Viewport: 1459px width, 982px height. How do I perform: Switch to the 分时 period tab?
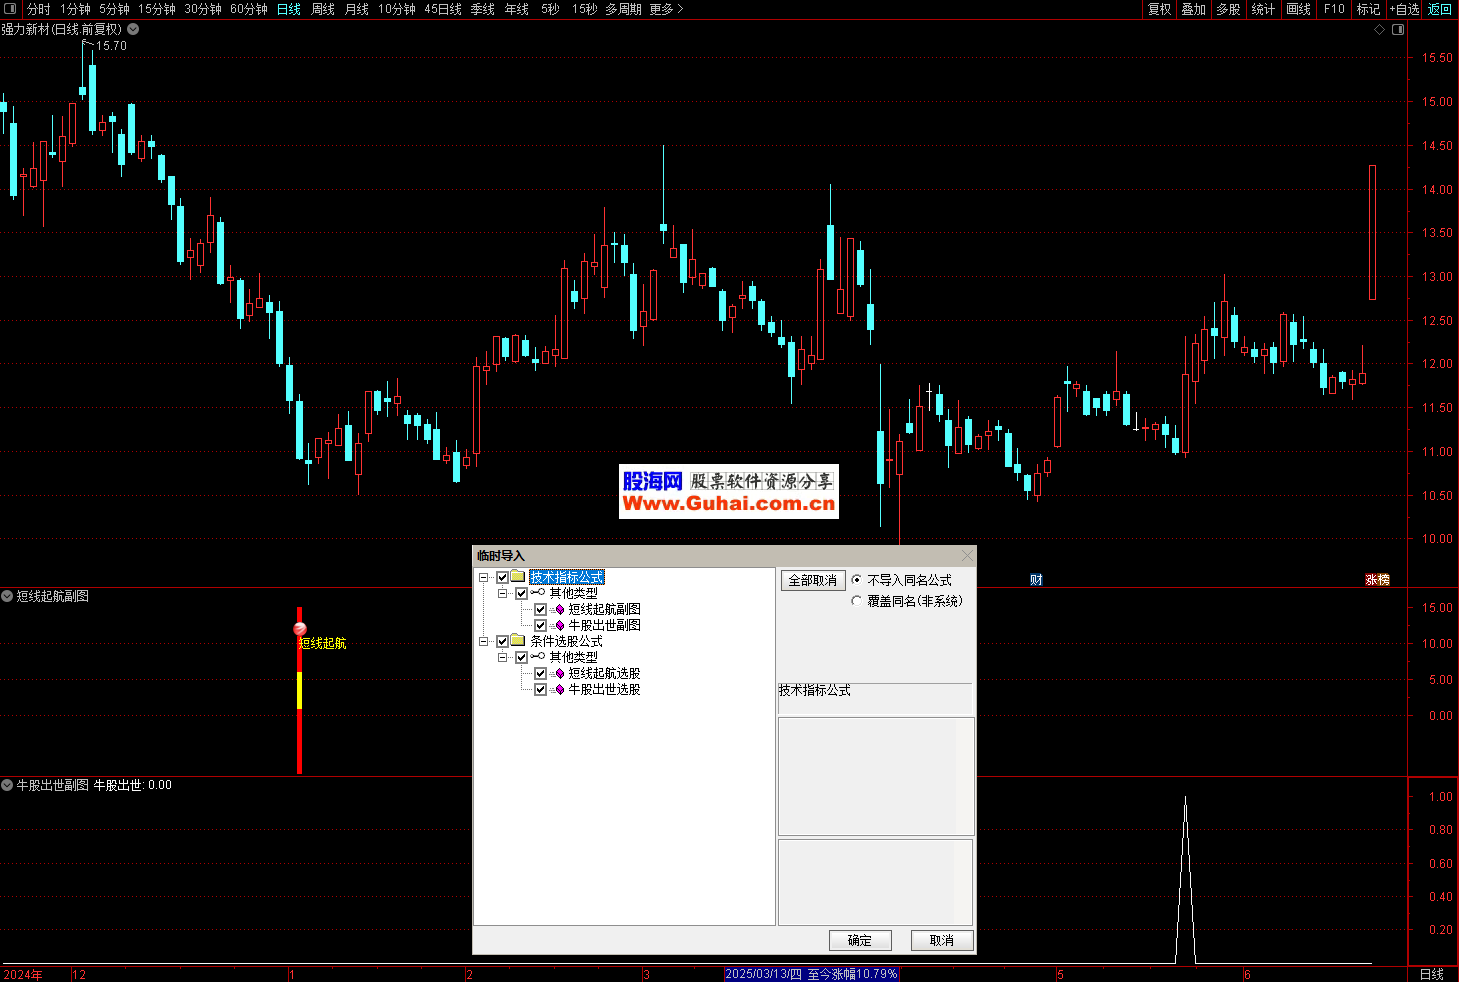point(38,9)
